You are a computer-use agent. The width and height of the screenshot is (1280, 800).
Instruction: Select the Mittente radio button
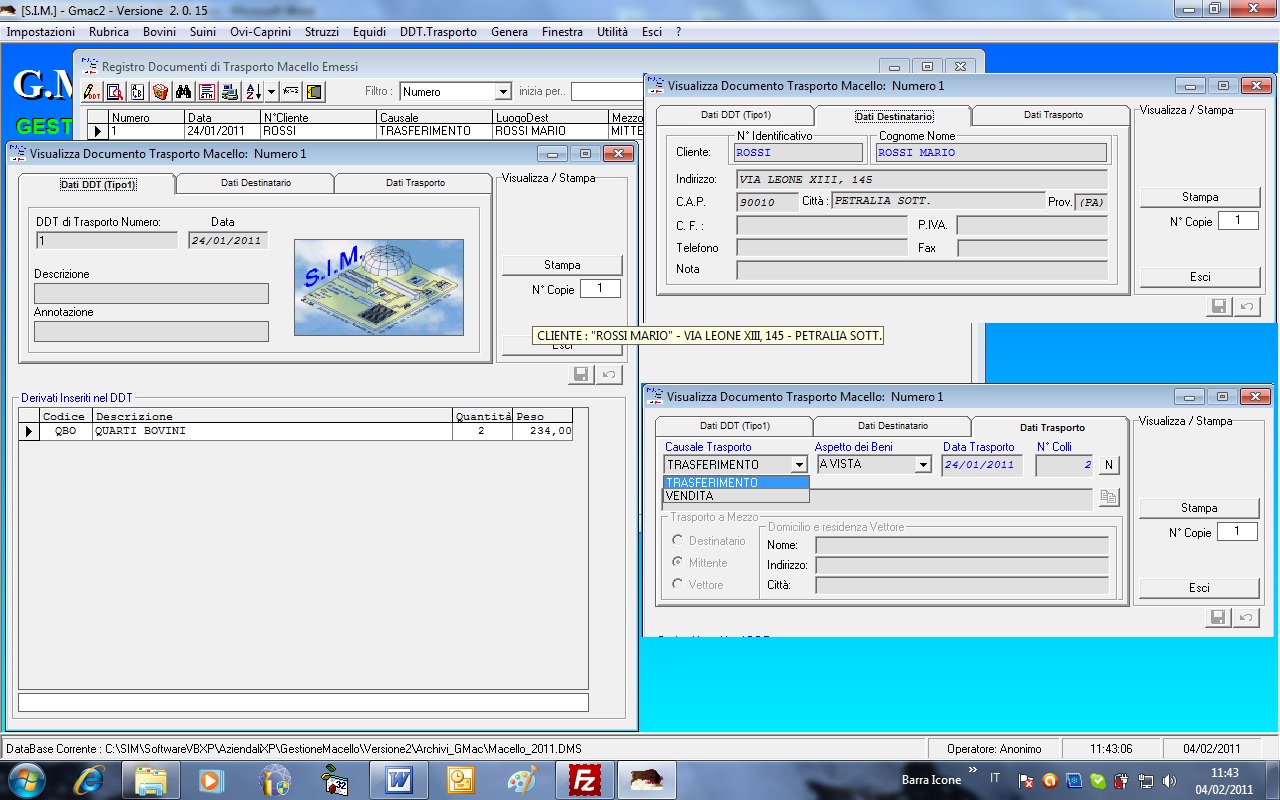tap(678, 563)
